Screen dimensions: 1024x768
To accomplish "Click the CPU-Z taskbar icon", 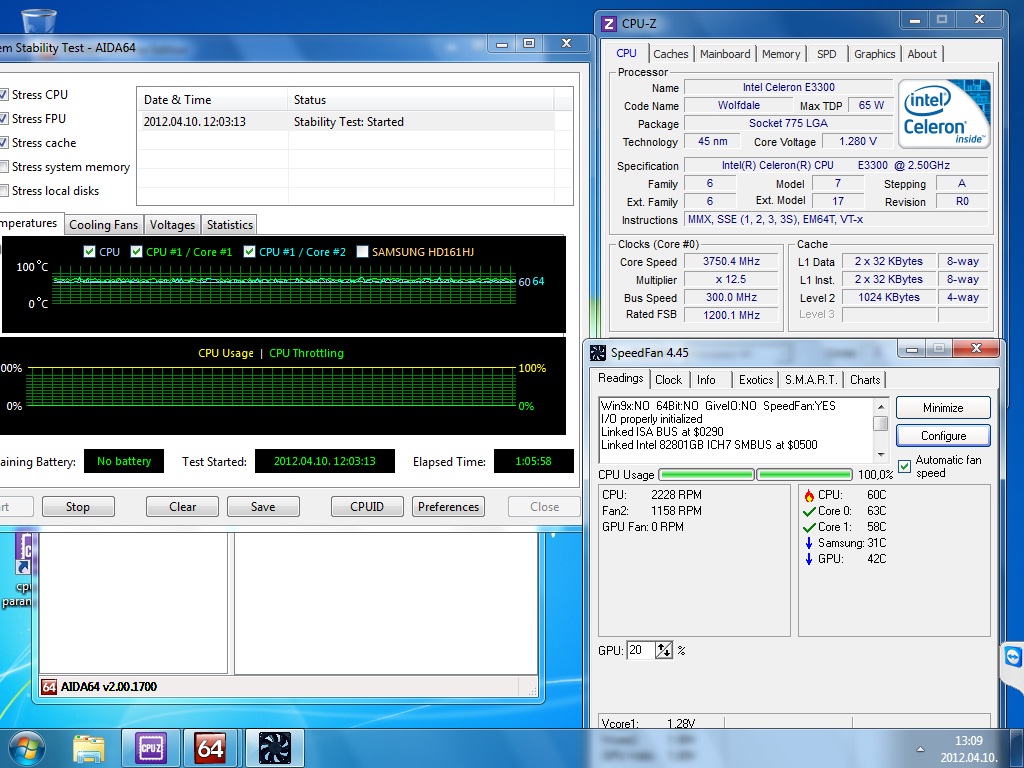I will pyautogui.click(x=151, y=747).
